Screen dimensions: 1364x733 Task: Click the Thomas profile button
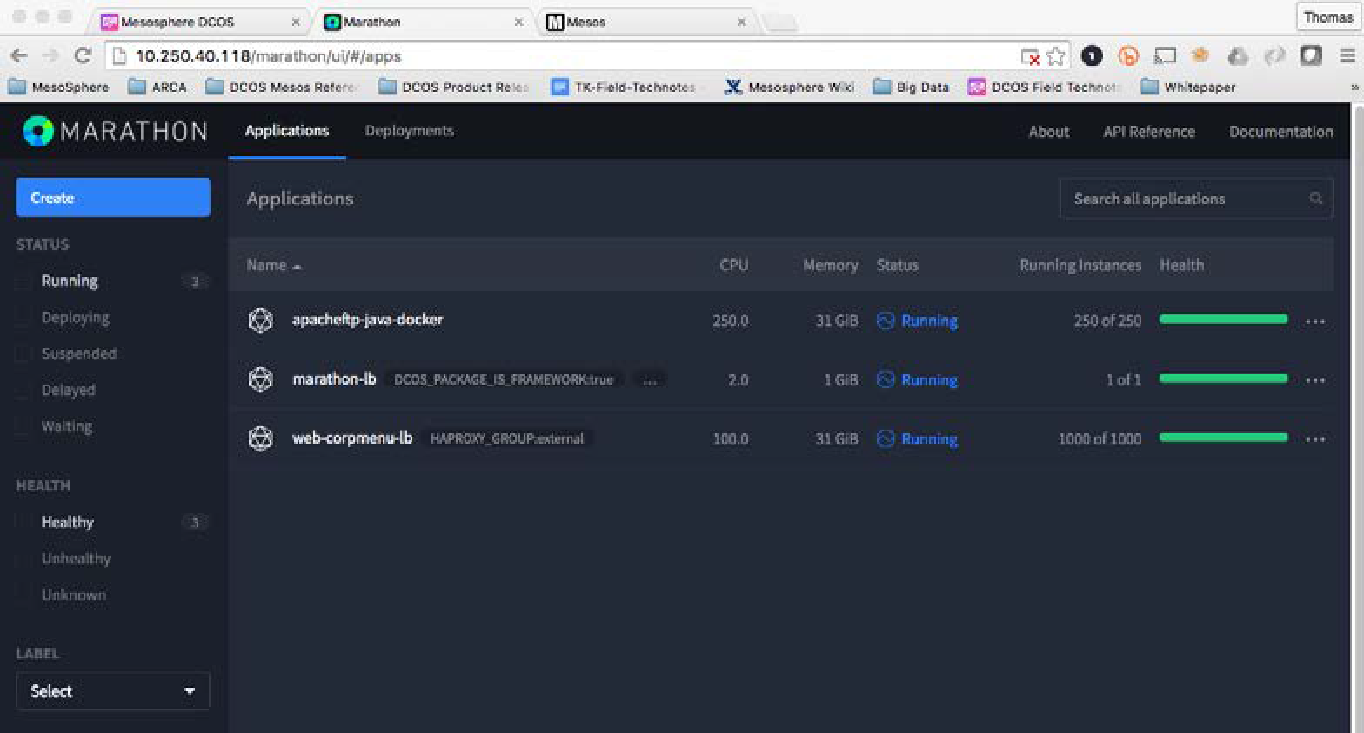[1328, 18]
